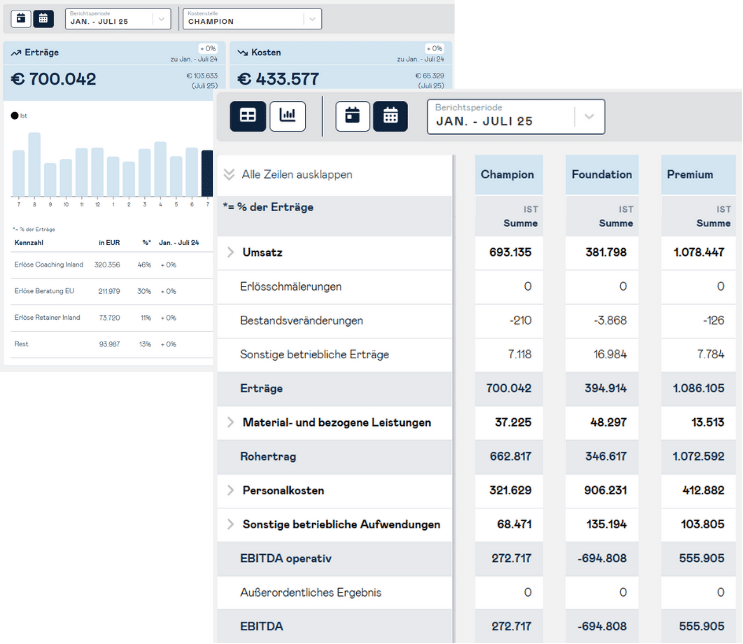Screen dimensions: 743x644
Task: Expand the Material- und bezogene Leistungen row
Action: [230, 422]
